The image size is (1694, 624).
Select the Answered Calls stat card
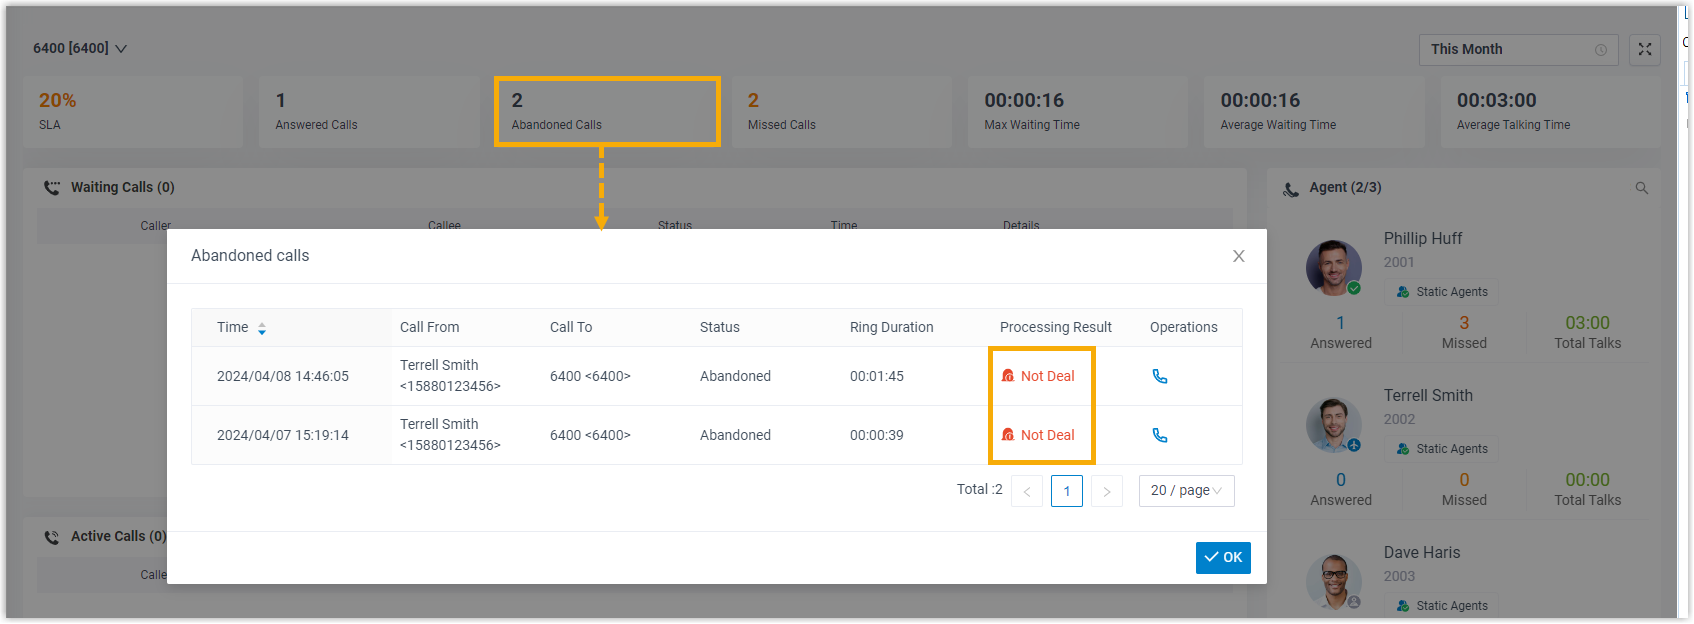[369, 112]
